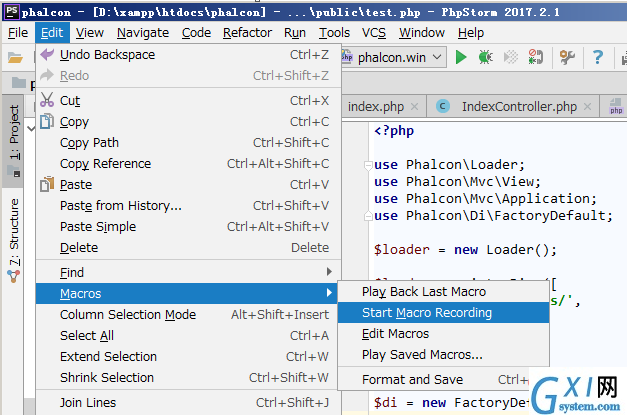This screenshot has width=627, height=415.
Task: Run the Format and Save macro
Action: pos(434,379)
